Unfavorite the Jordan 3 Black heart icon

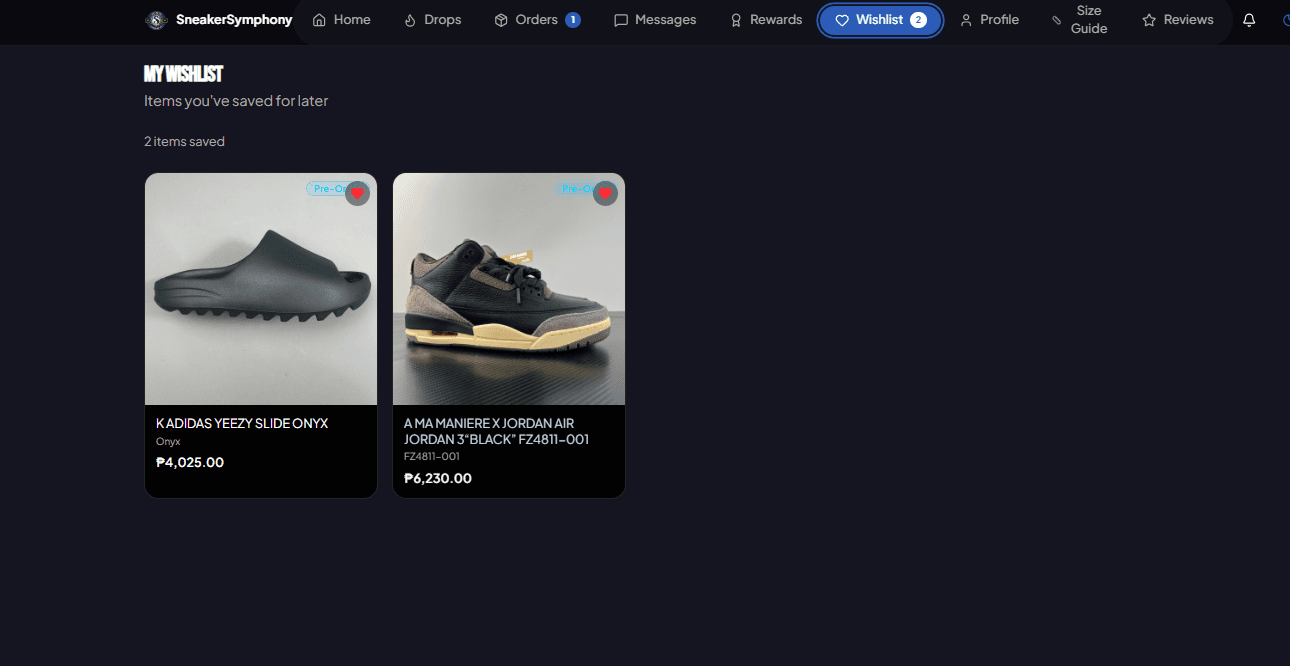tap(605, 193)
